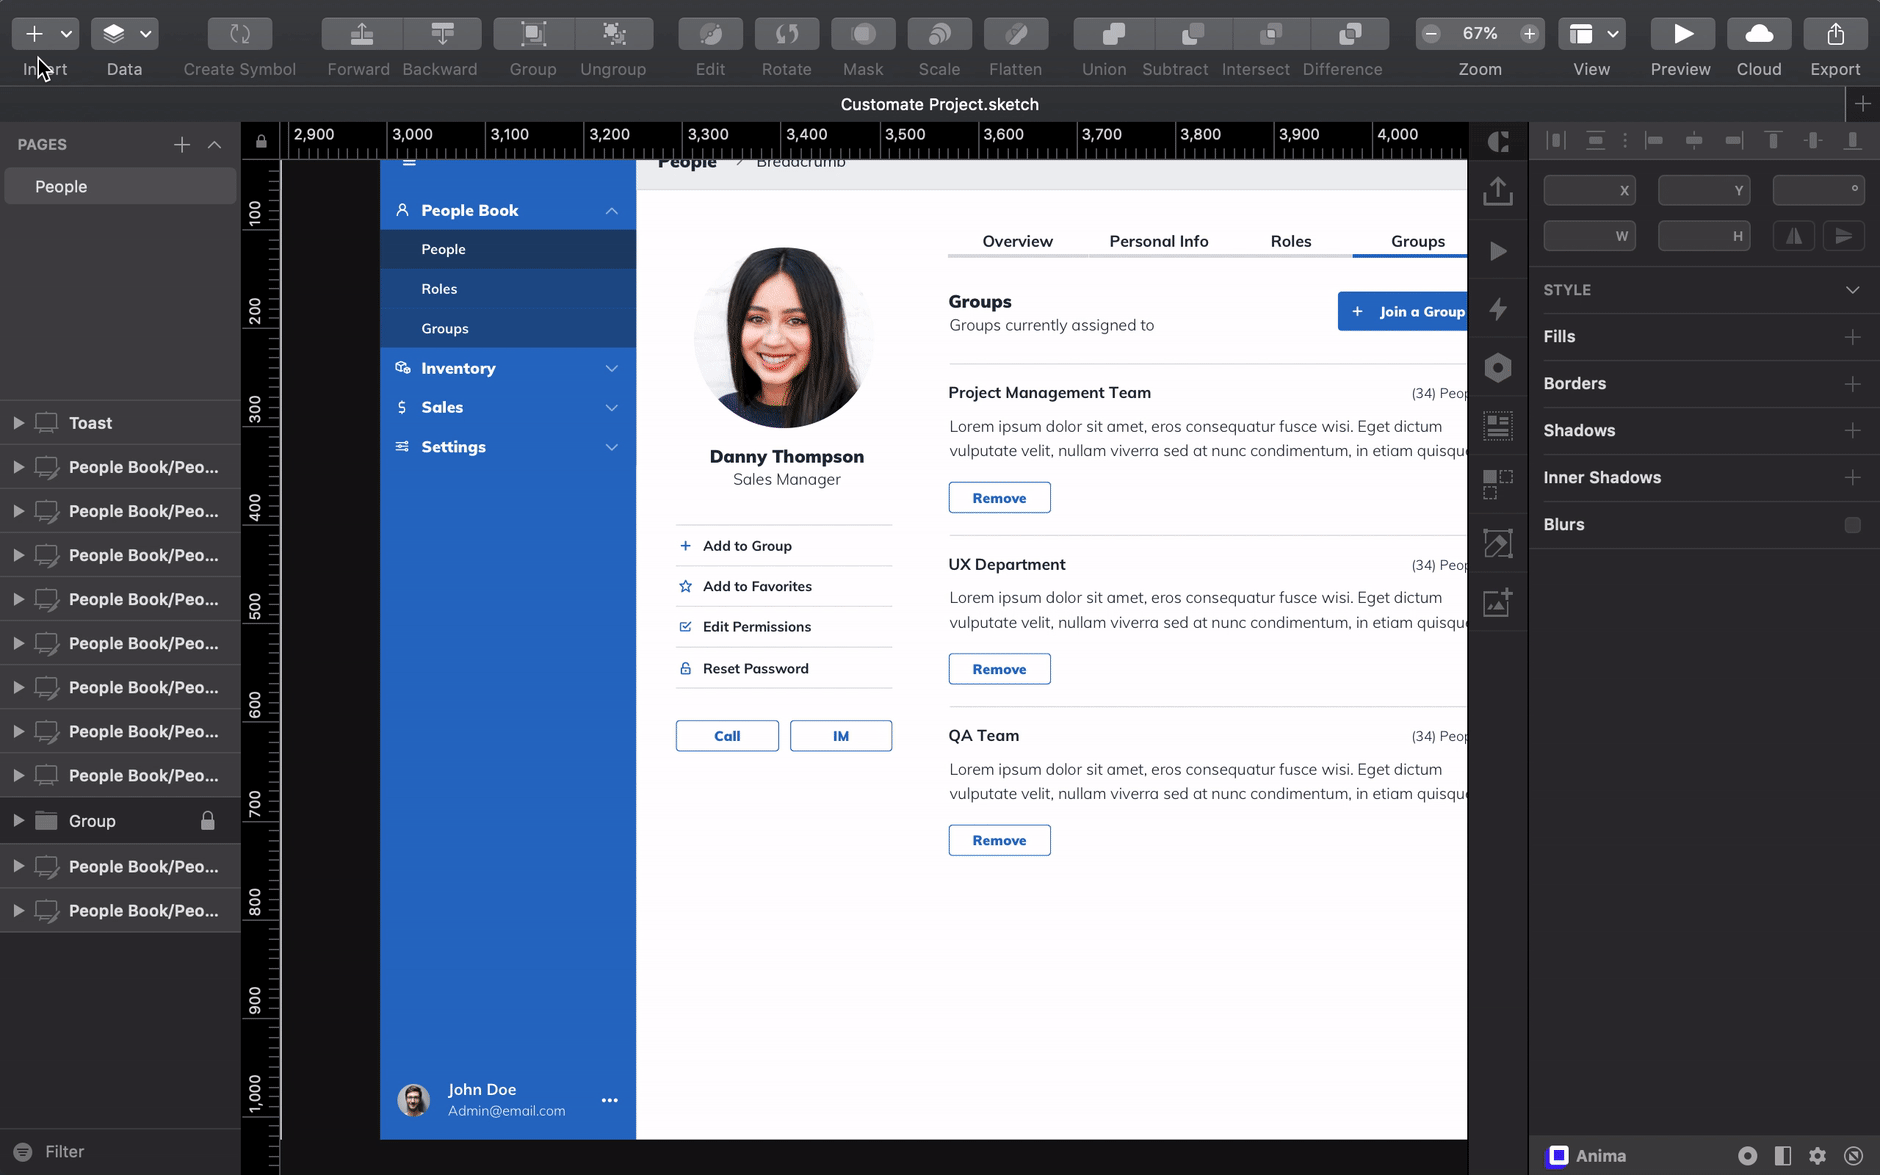This screenshot has height=1175, width=1880.
Task: Apply the Mask tool
Action: (863, 34)
